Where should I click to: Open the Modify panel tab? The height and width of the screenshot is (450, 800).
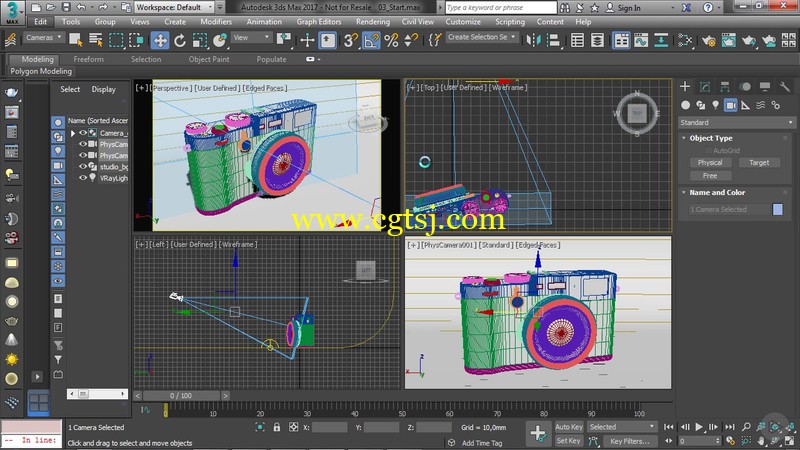(705, 87)
